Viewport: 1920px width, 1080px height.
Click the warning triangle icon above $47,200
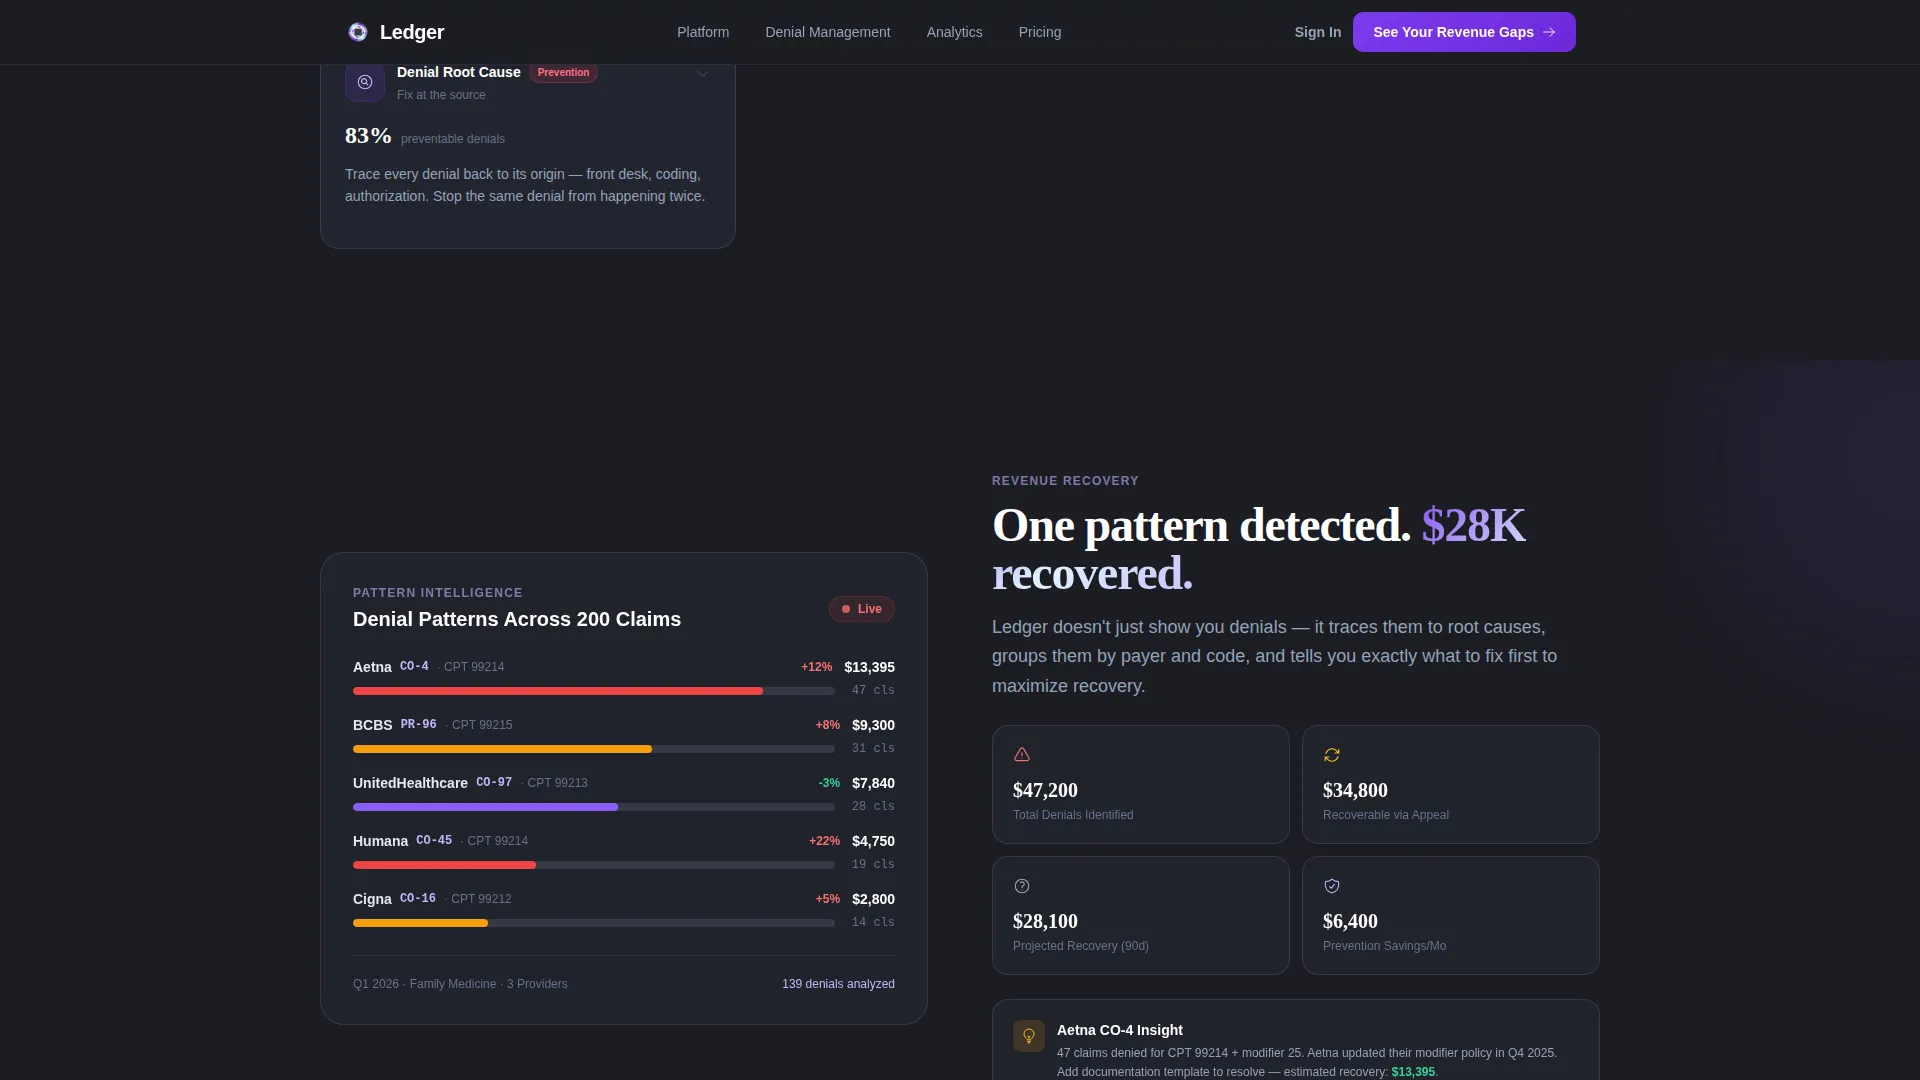(1022, 755)
